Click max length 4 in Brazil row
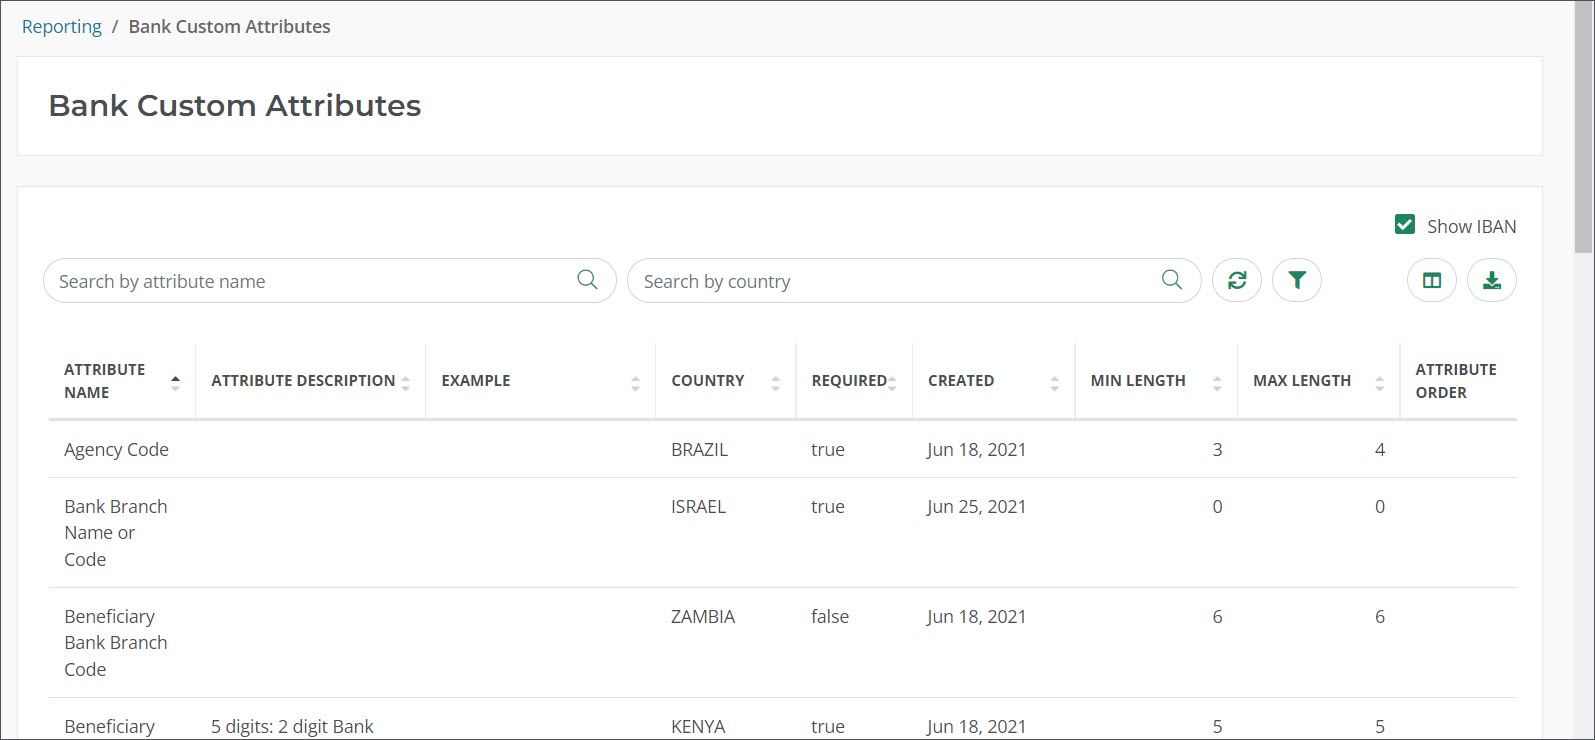The height and width of the screenshot is (740, 1595). pyautogui.click(x=1380, y=450)
